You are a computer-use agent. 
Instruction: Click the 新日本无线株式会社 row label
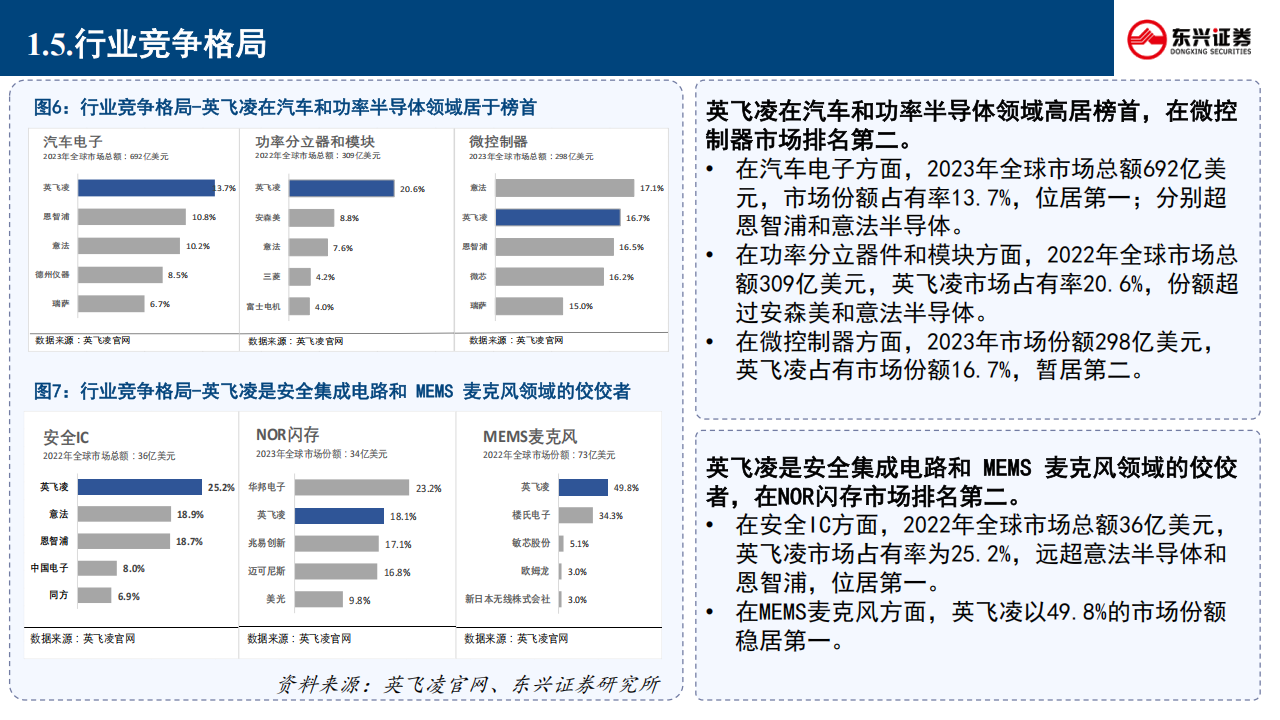(x=508, y=599)
